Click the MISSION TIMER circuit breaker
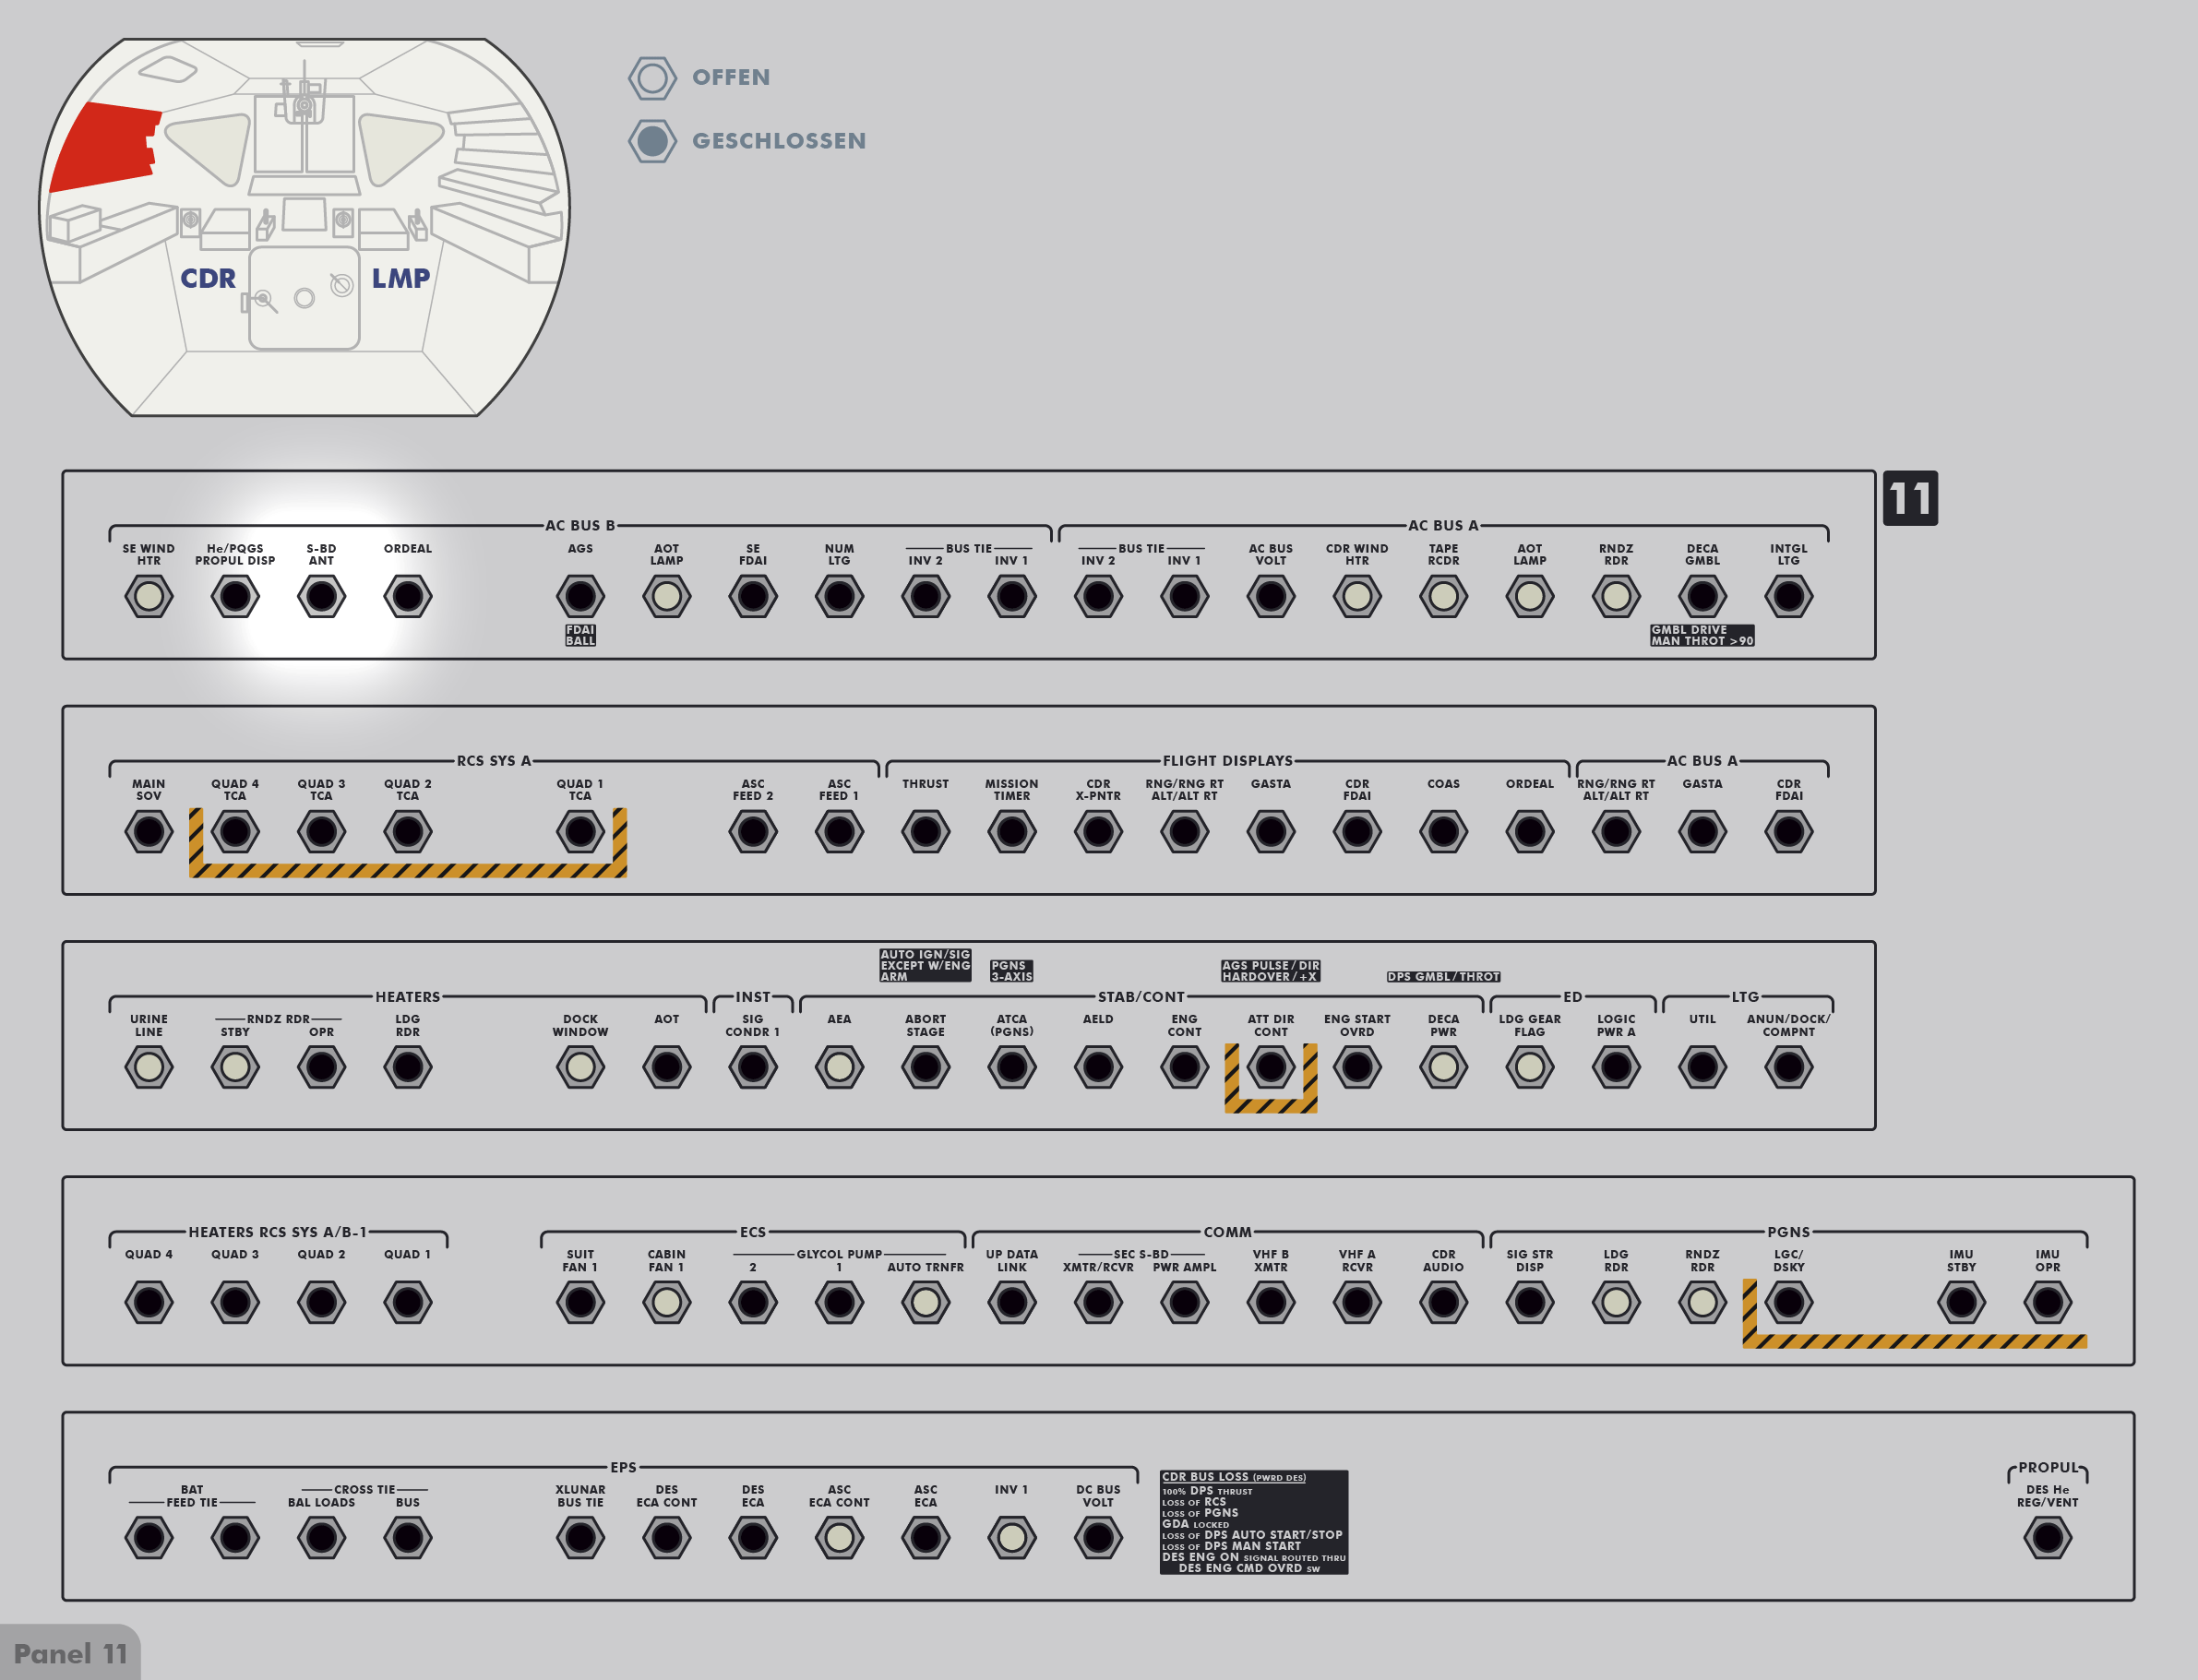Image resolution: width=2198 pixels, height=1680 pixels. coord(1011,832)
